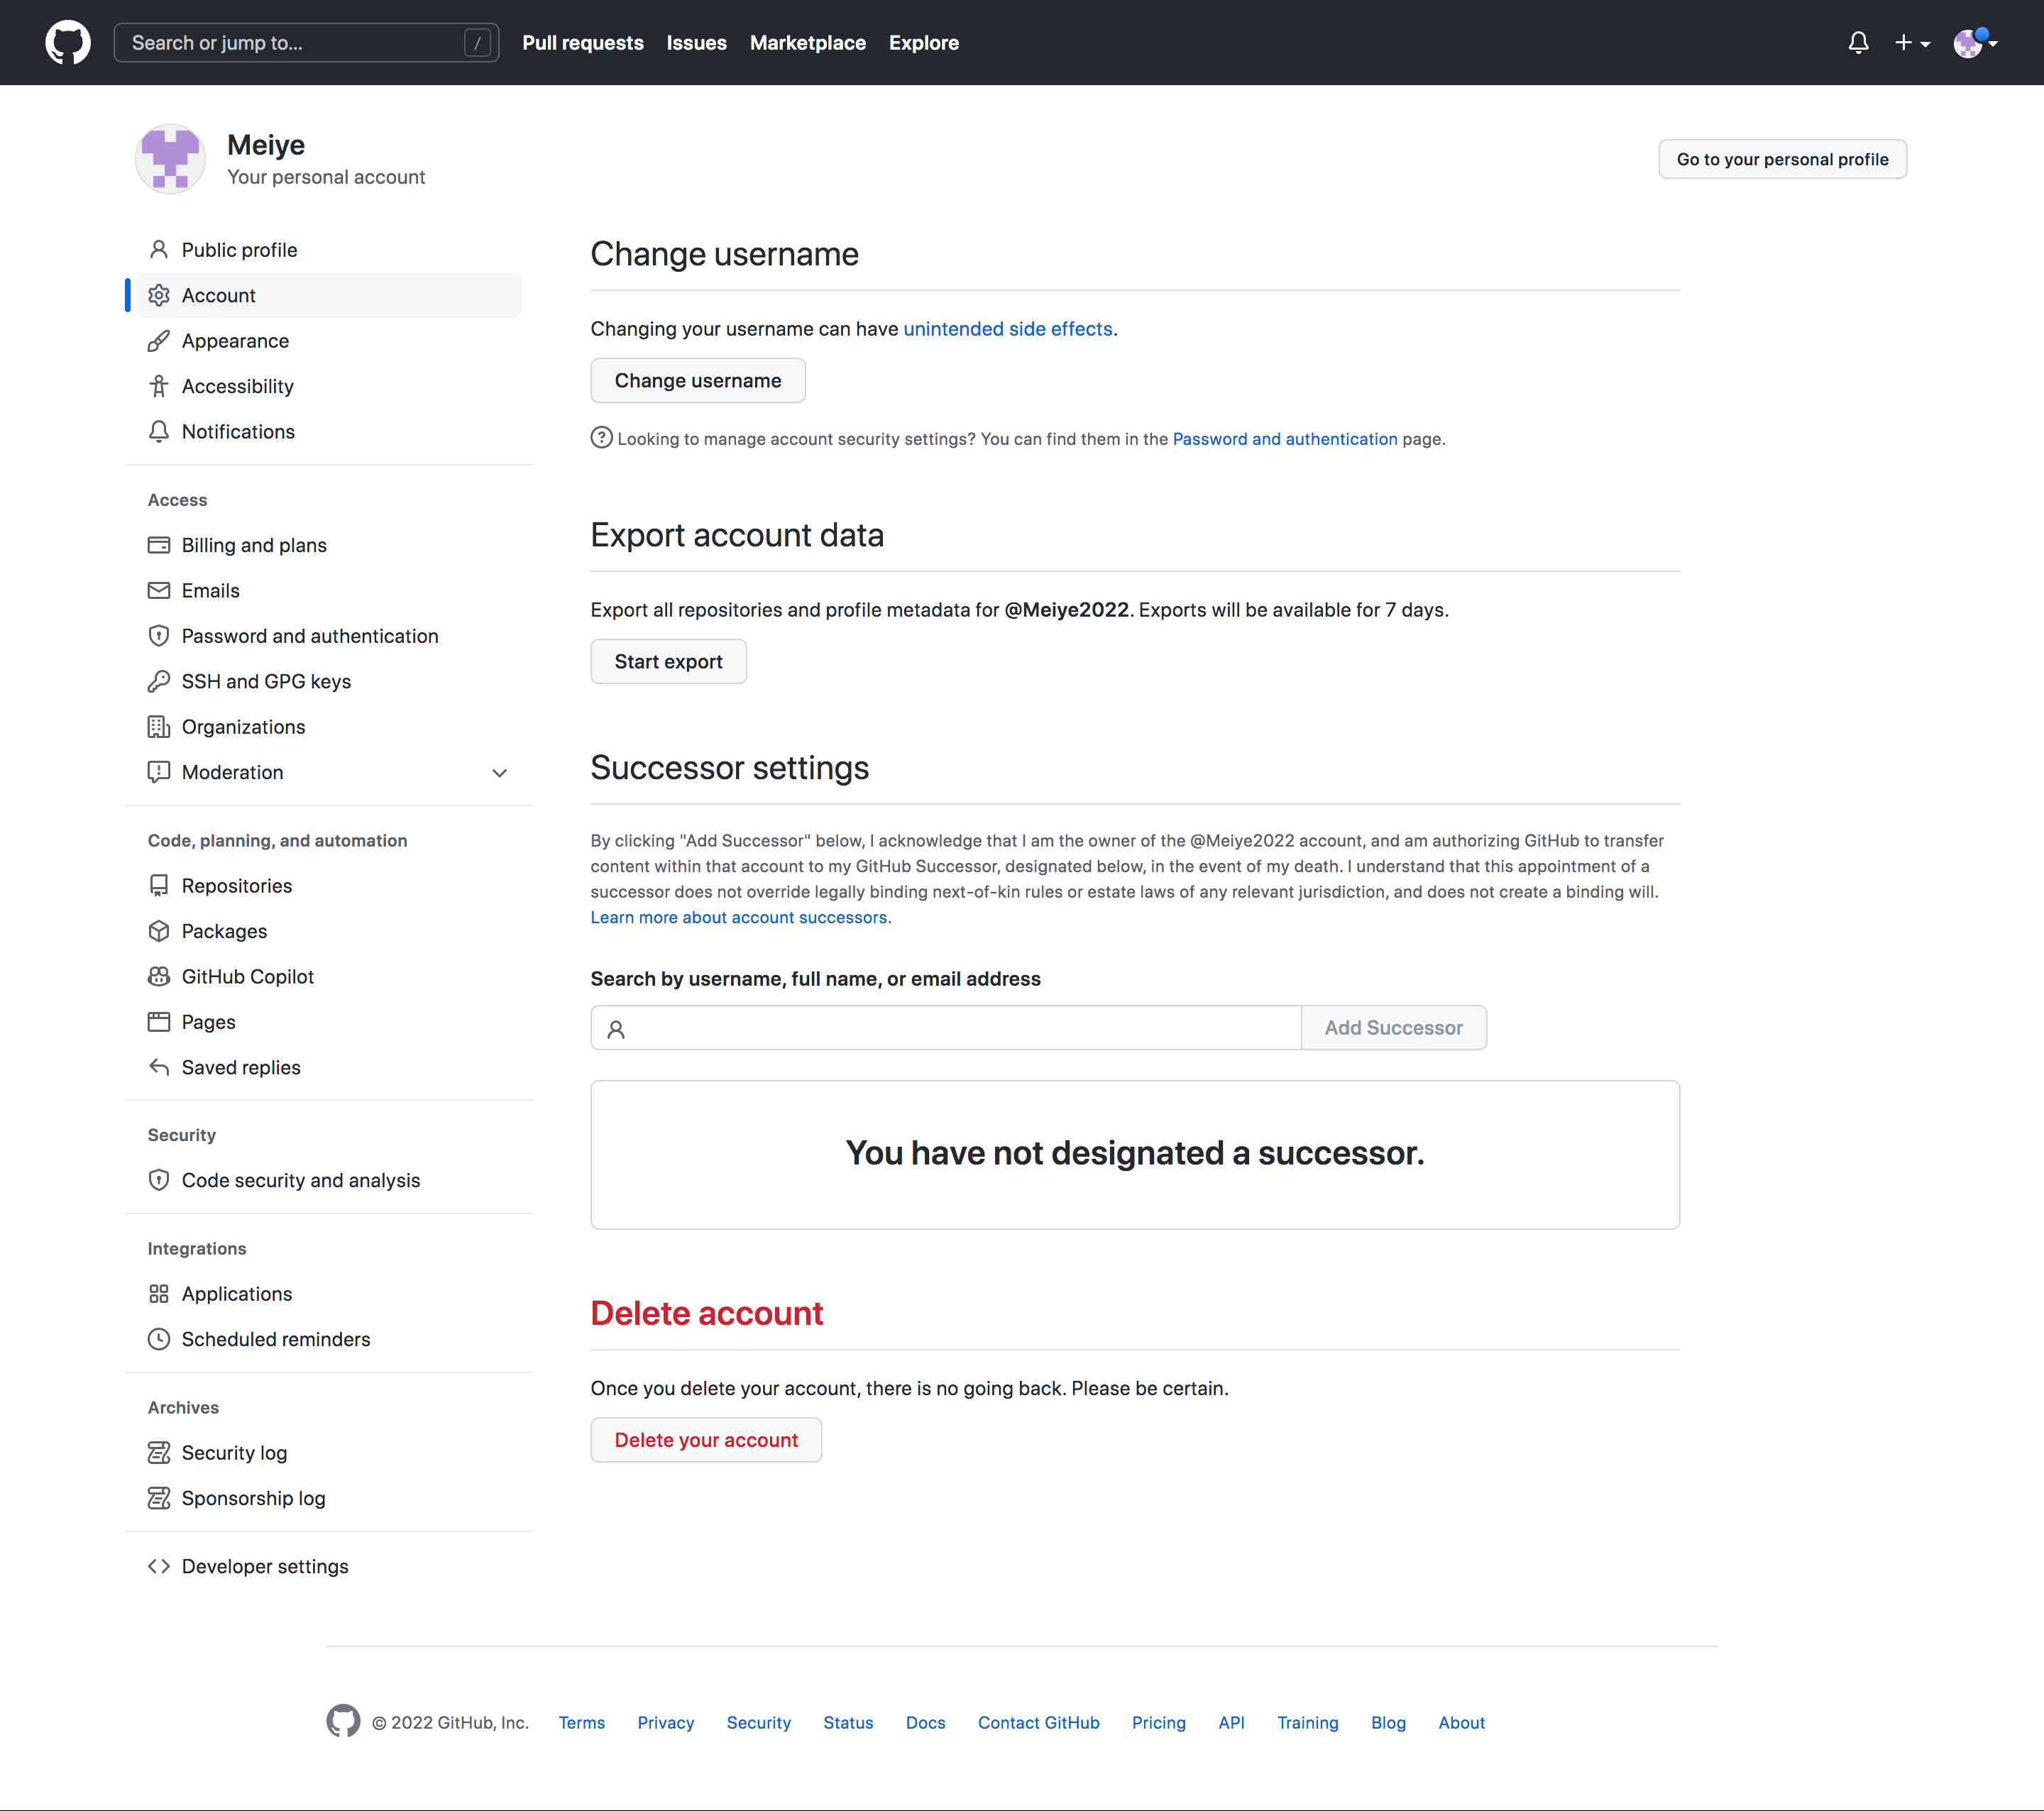Click the Developer settings code icon
2044x1811 pixels.
click(x=159, y=1566)
